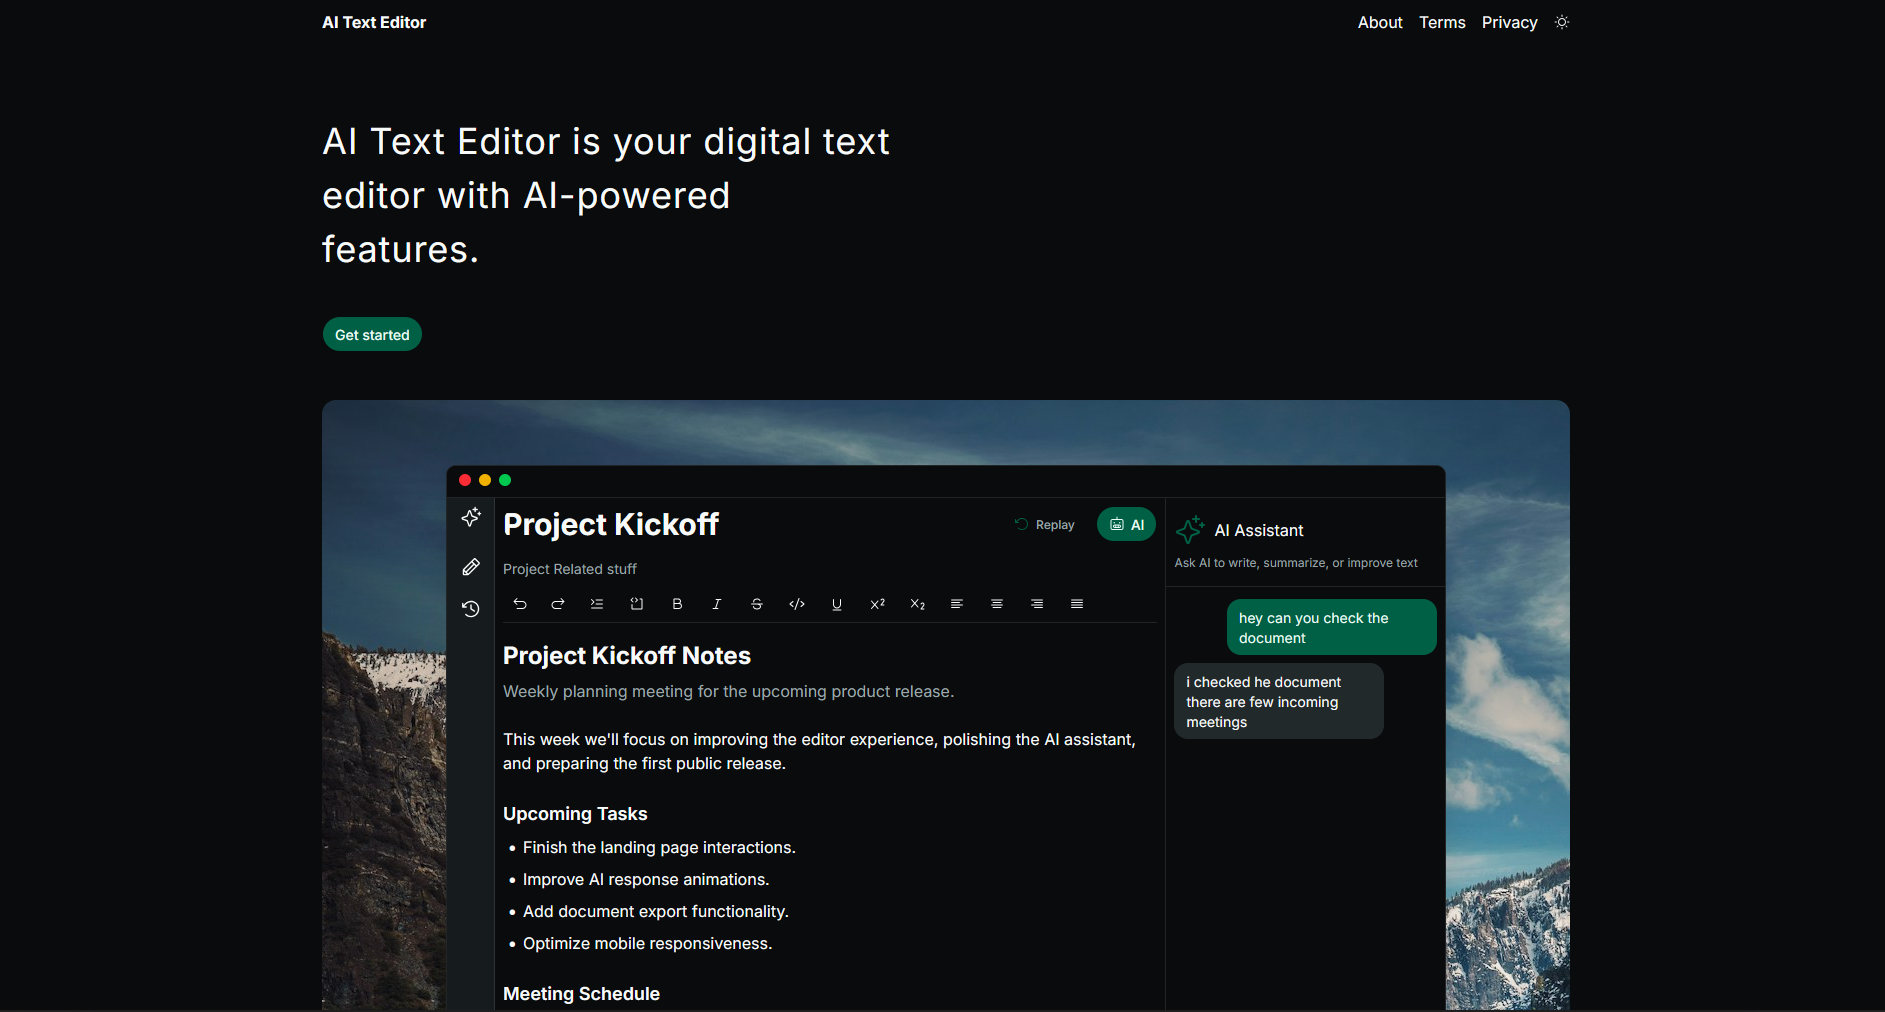Viewport: 1885px width, 1012px height.
Task: Click the 'Upcoming Tasks' heading
Action: pos(575,814)
